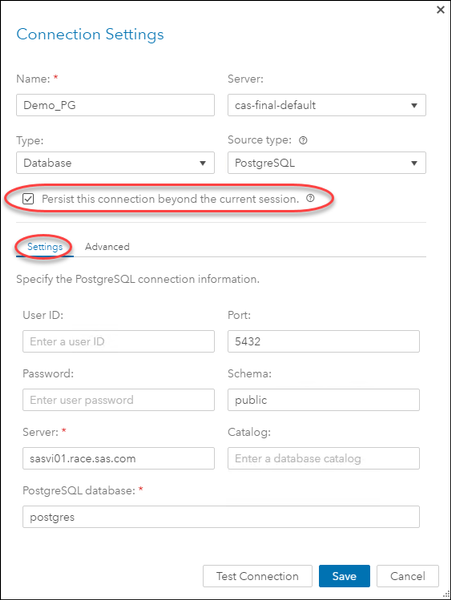Screen dimensions: 451x600
Task: Open the Advanced tab
Action: point(107,247)
